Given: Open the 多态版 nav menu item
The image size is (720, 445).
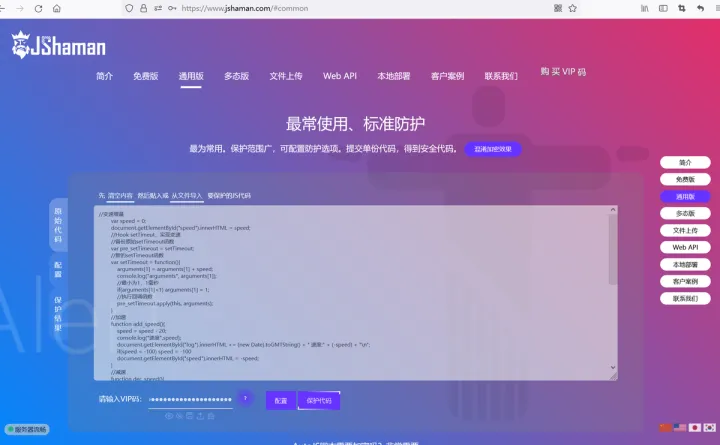Looking at the screenshot, I should click(x=236, y=76).
